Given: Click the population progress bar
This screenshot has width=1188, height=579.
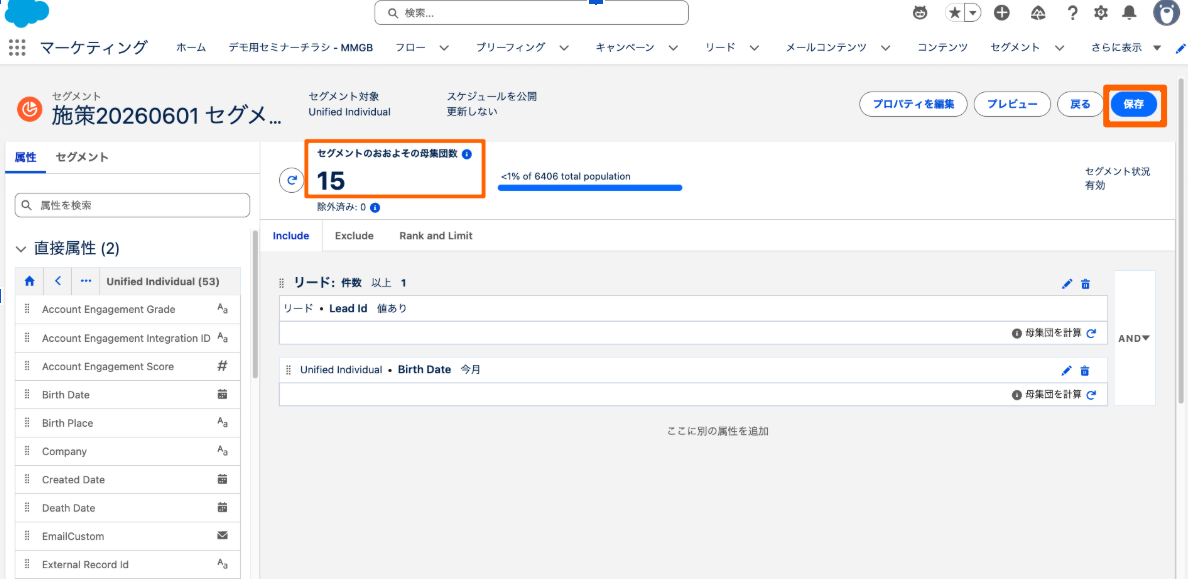Looking at the screenshot, I should (x=590, y=187).
